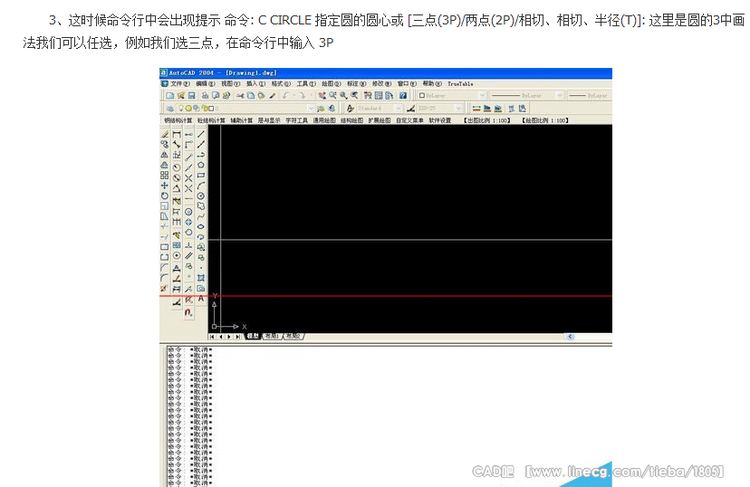Click the first-tab navigation arrow

[x=212, y=337]
